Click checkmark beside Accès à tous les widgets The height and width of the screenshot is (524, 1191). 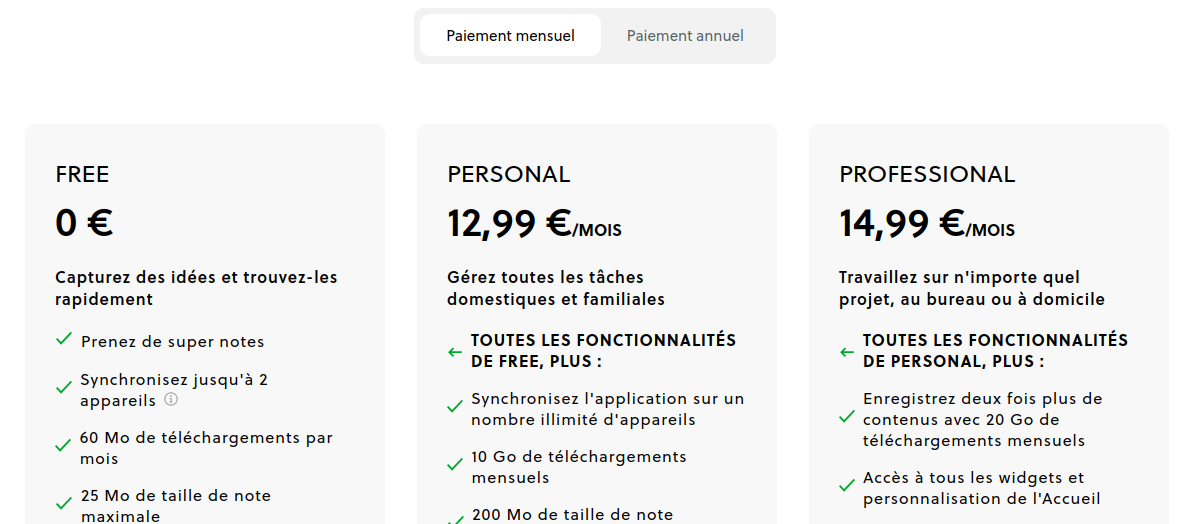click(847, 486)
